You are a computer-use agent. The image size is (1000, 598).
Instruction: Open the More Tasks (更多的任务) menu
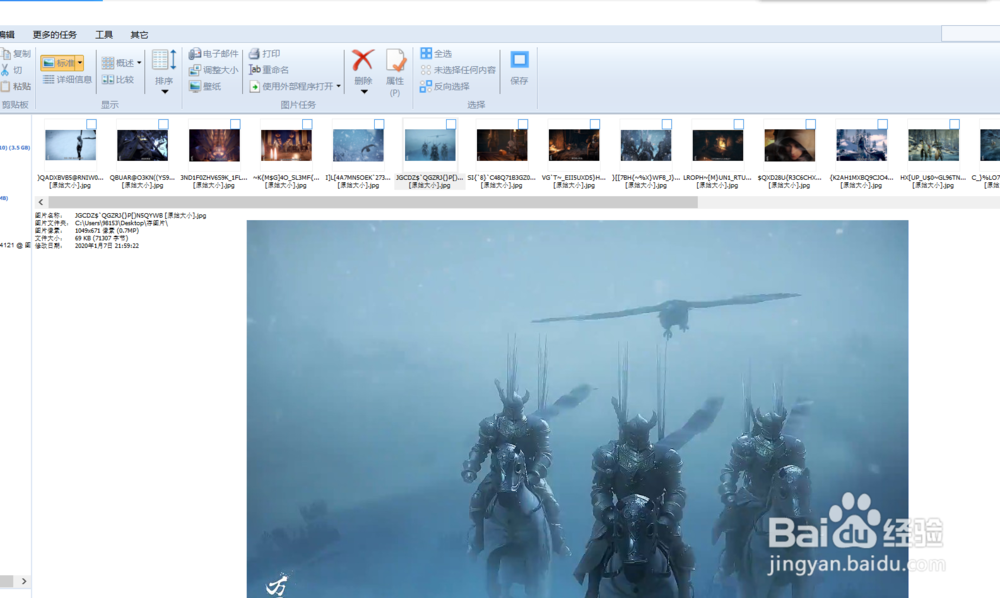click(54, 34)
